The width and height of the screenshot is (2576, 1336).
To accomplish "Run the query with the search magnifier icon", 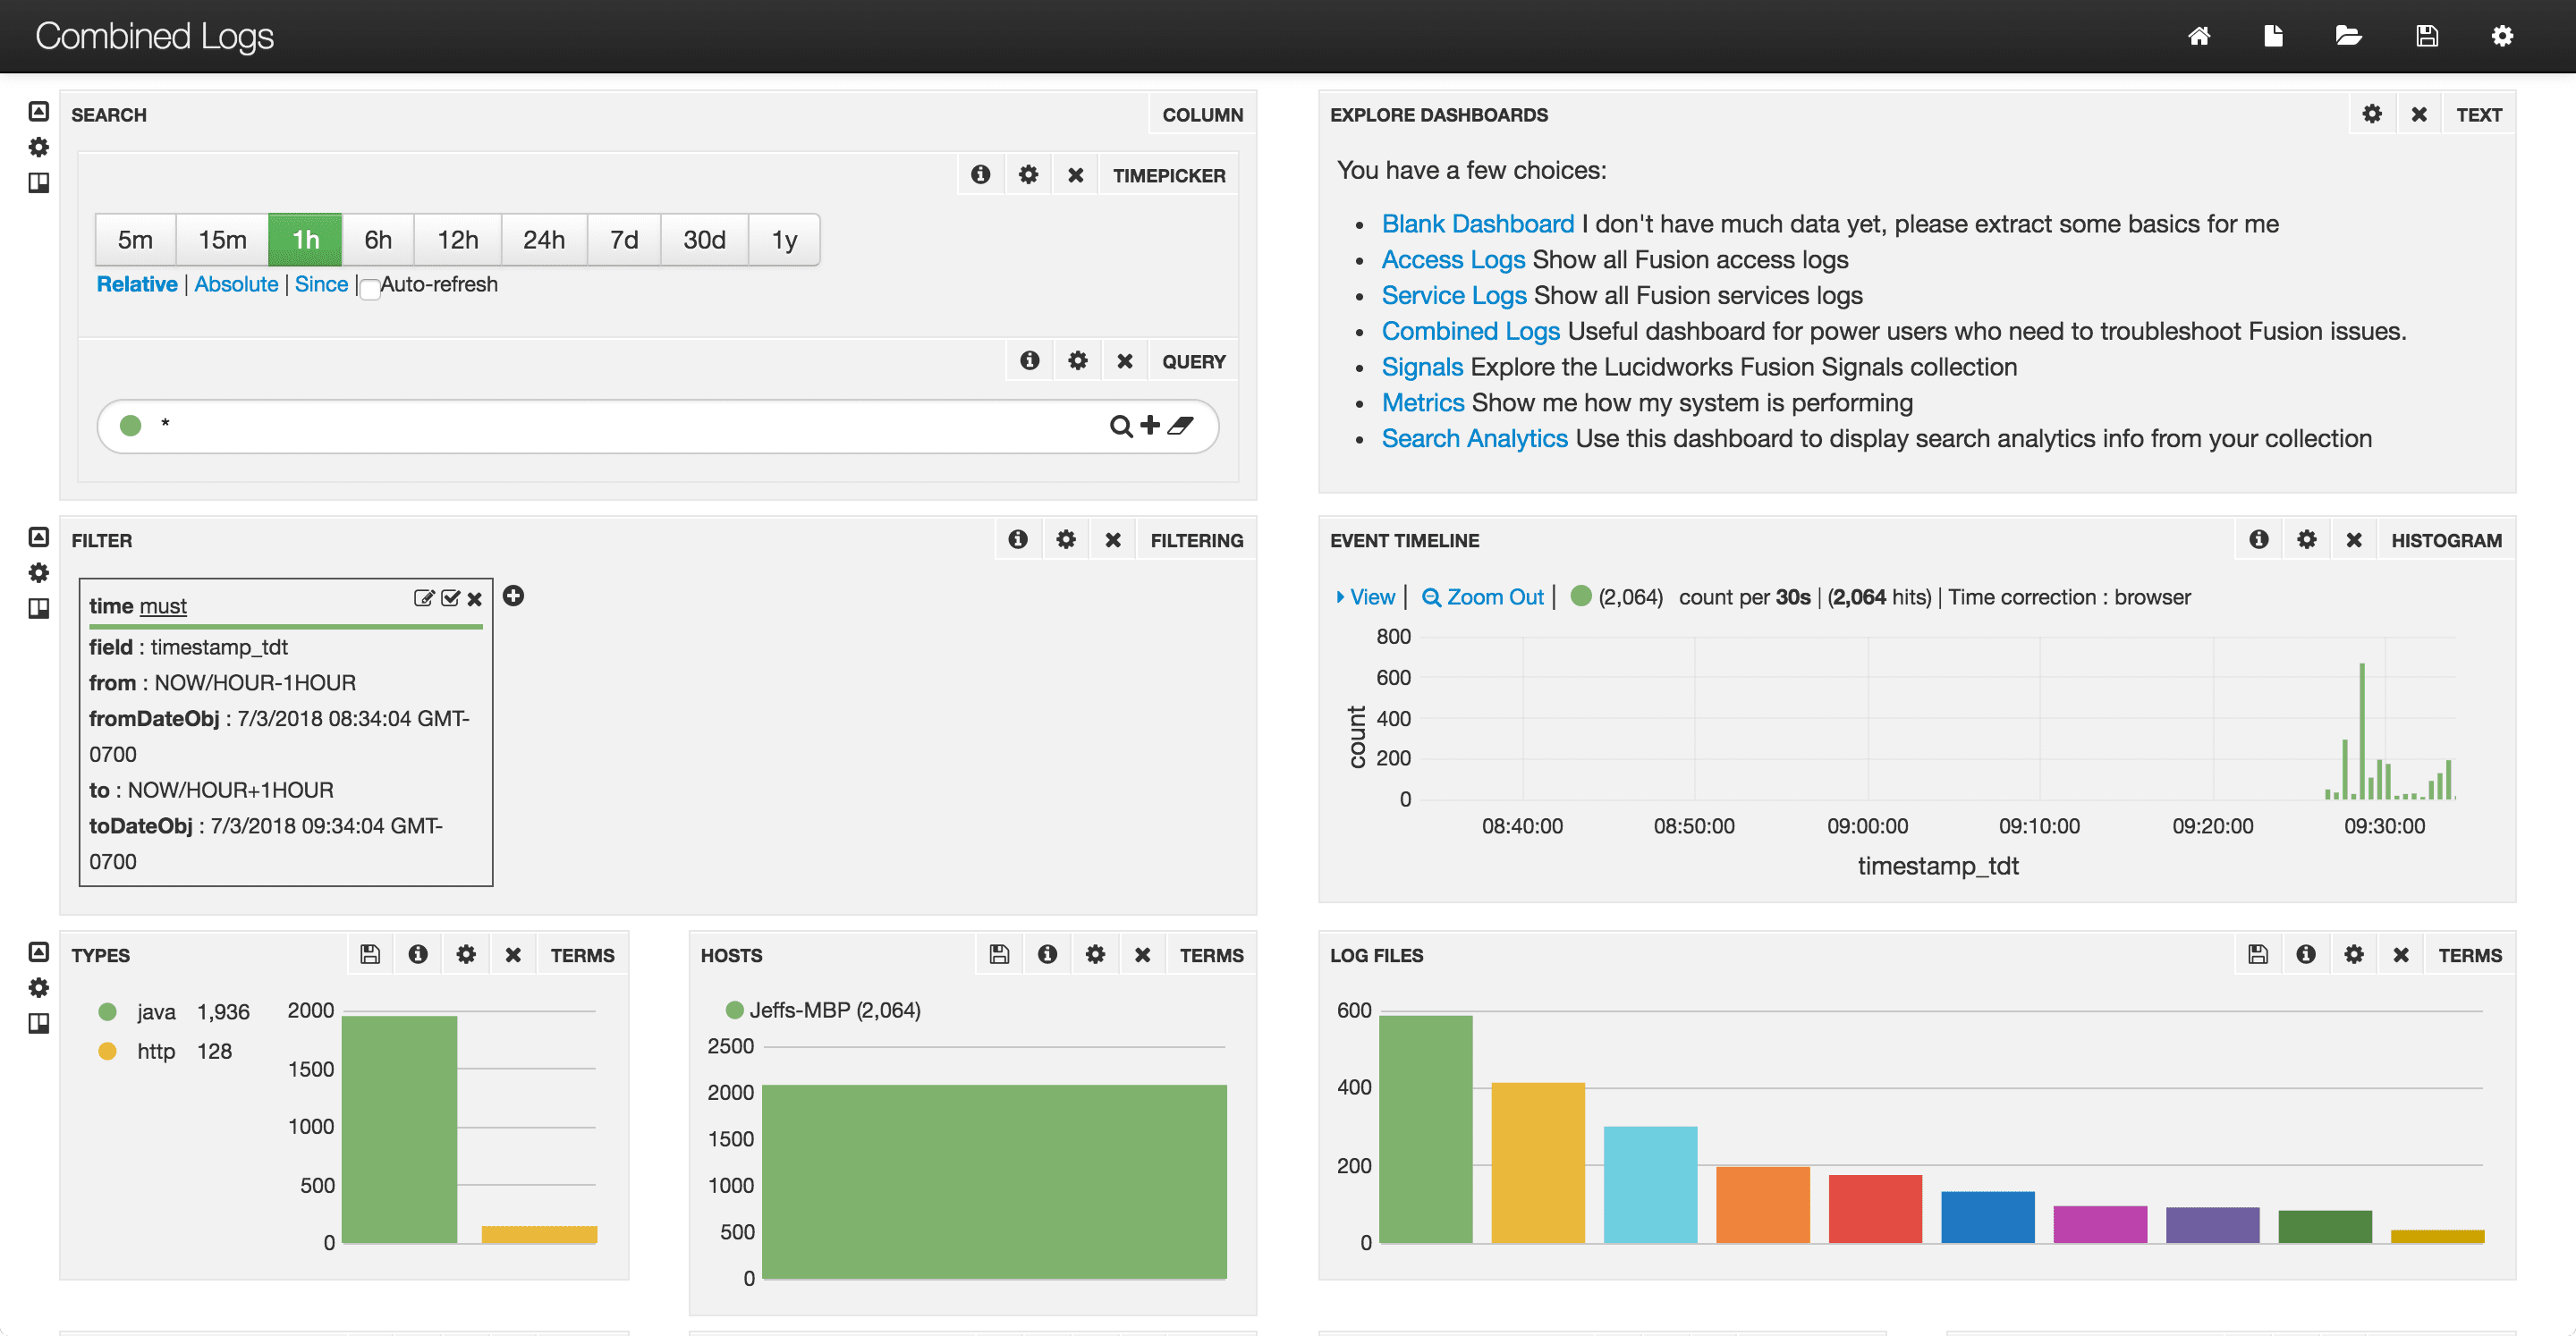I will [1121, 426].
